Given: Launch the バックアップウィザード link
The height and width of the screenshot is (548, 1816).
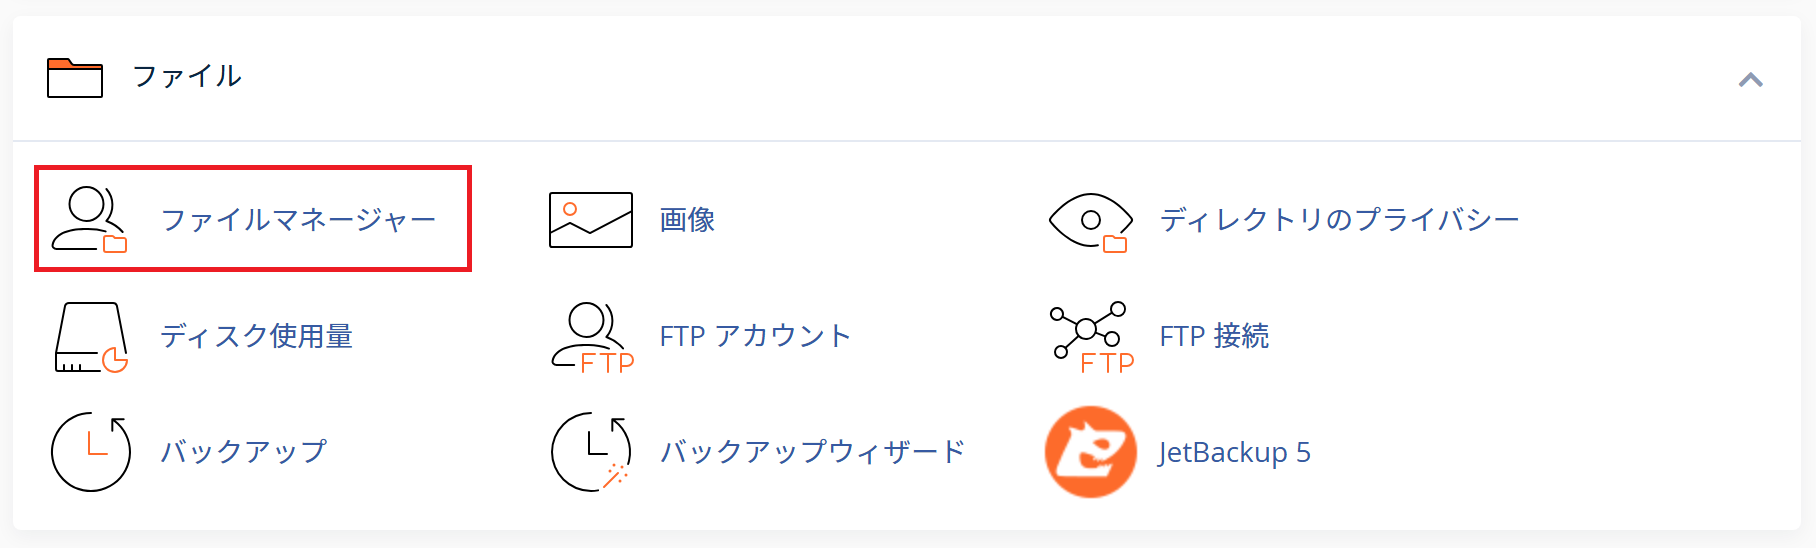Looking at the screenshot, I should coord(812,452).
